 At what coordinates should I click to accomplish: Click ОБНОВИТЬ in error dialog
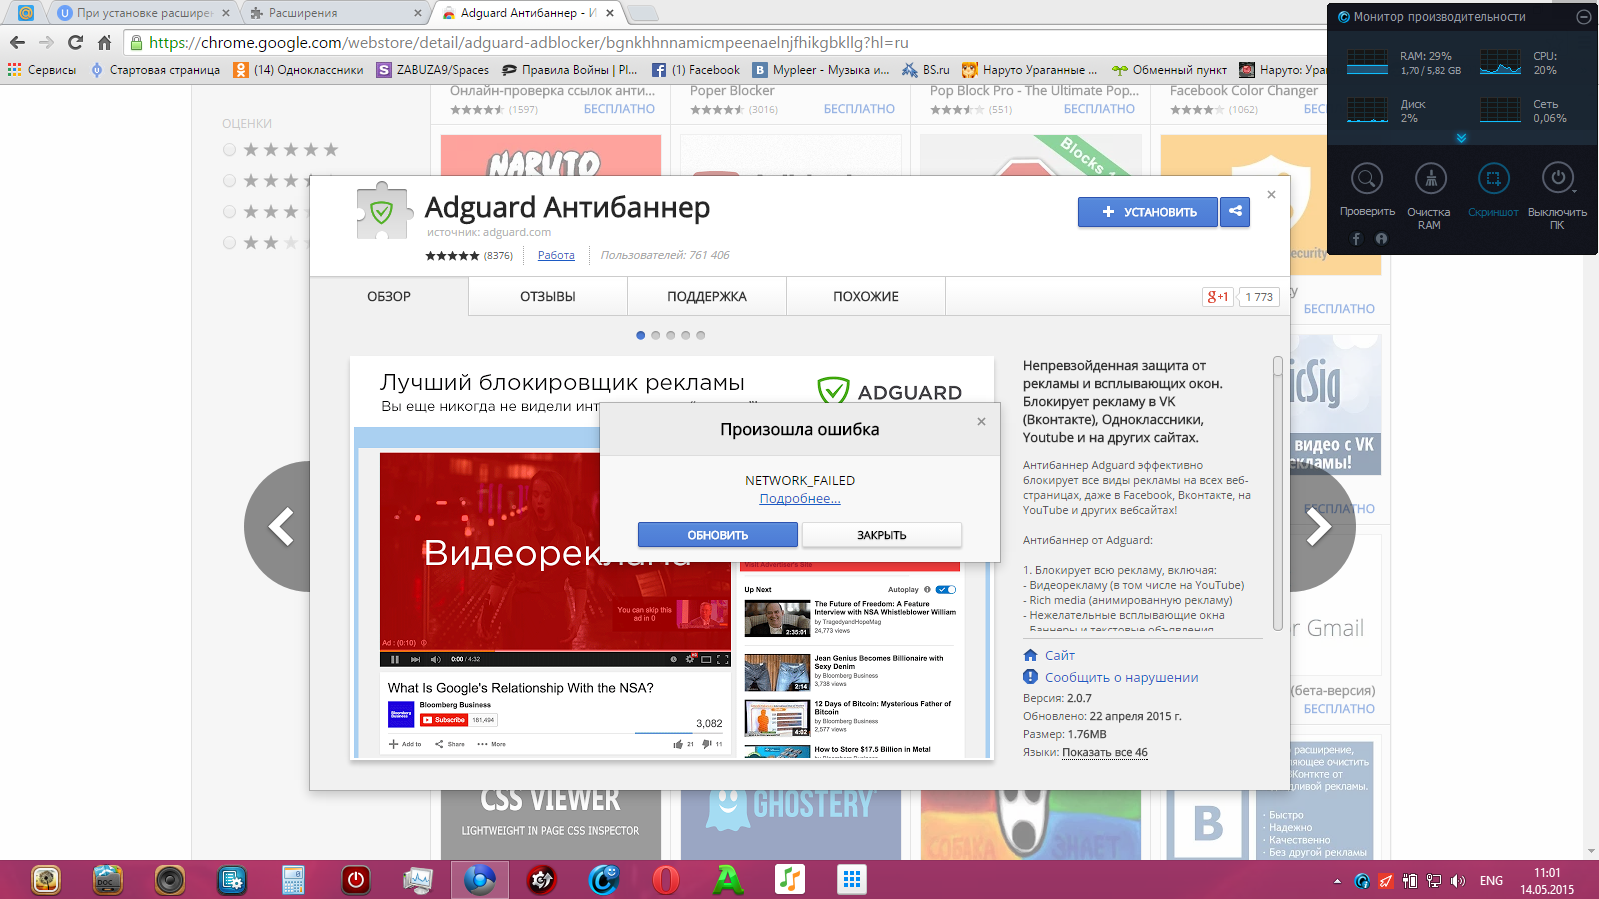coord(717,535)
